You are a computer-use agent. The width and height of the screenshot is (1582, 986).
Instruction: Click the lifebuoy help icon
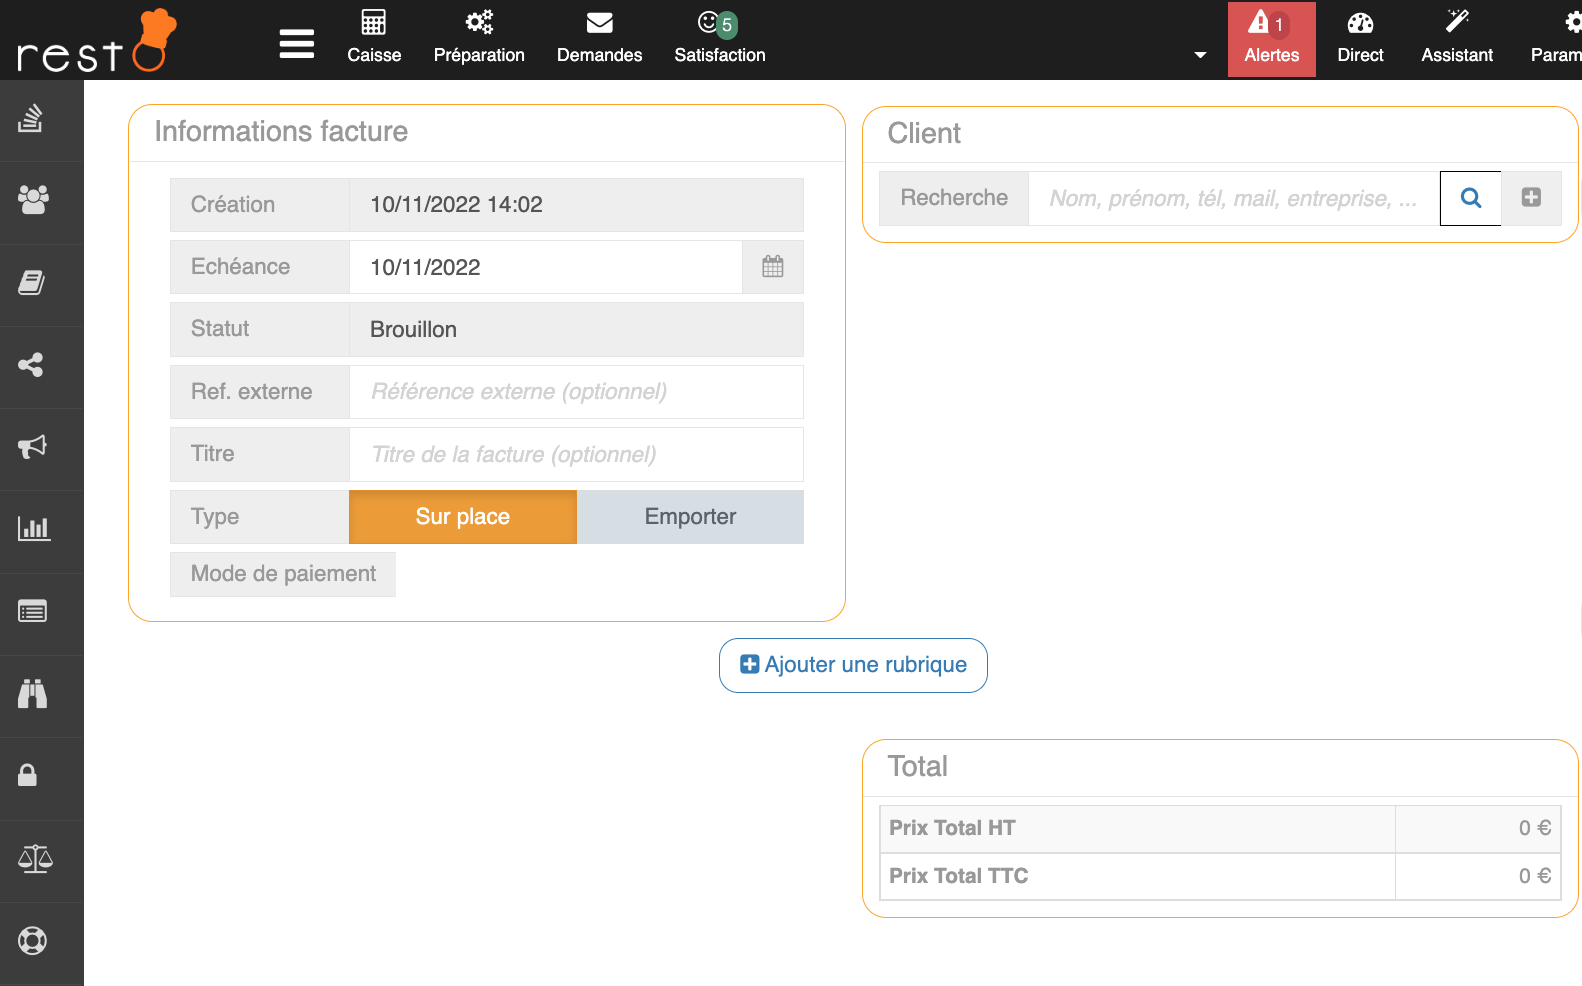coord(33,940)
